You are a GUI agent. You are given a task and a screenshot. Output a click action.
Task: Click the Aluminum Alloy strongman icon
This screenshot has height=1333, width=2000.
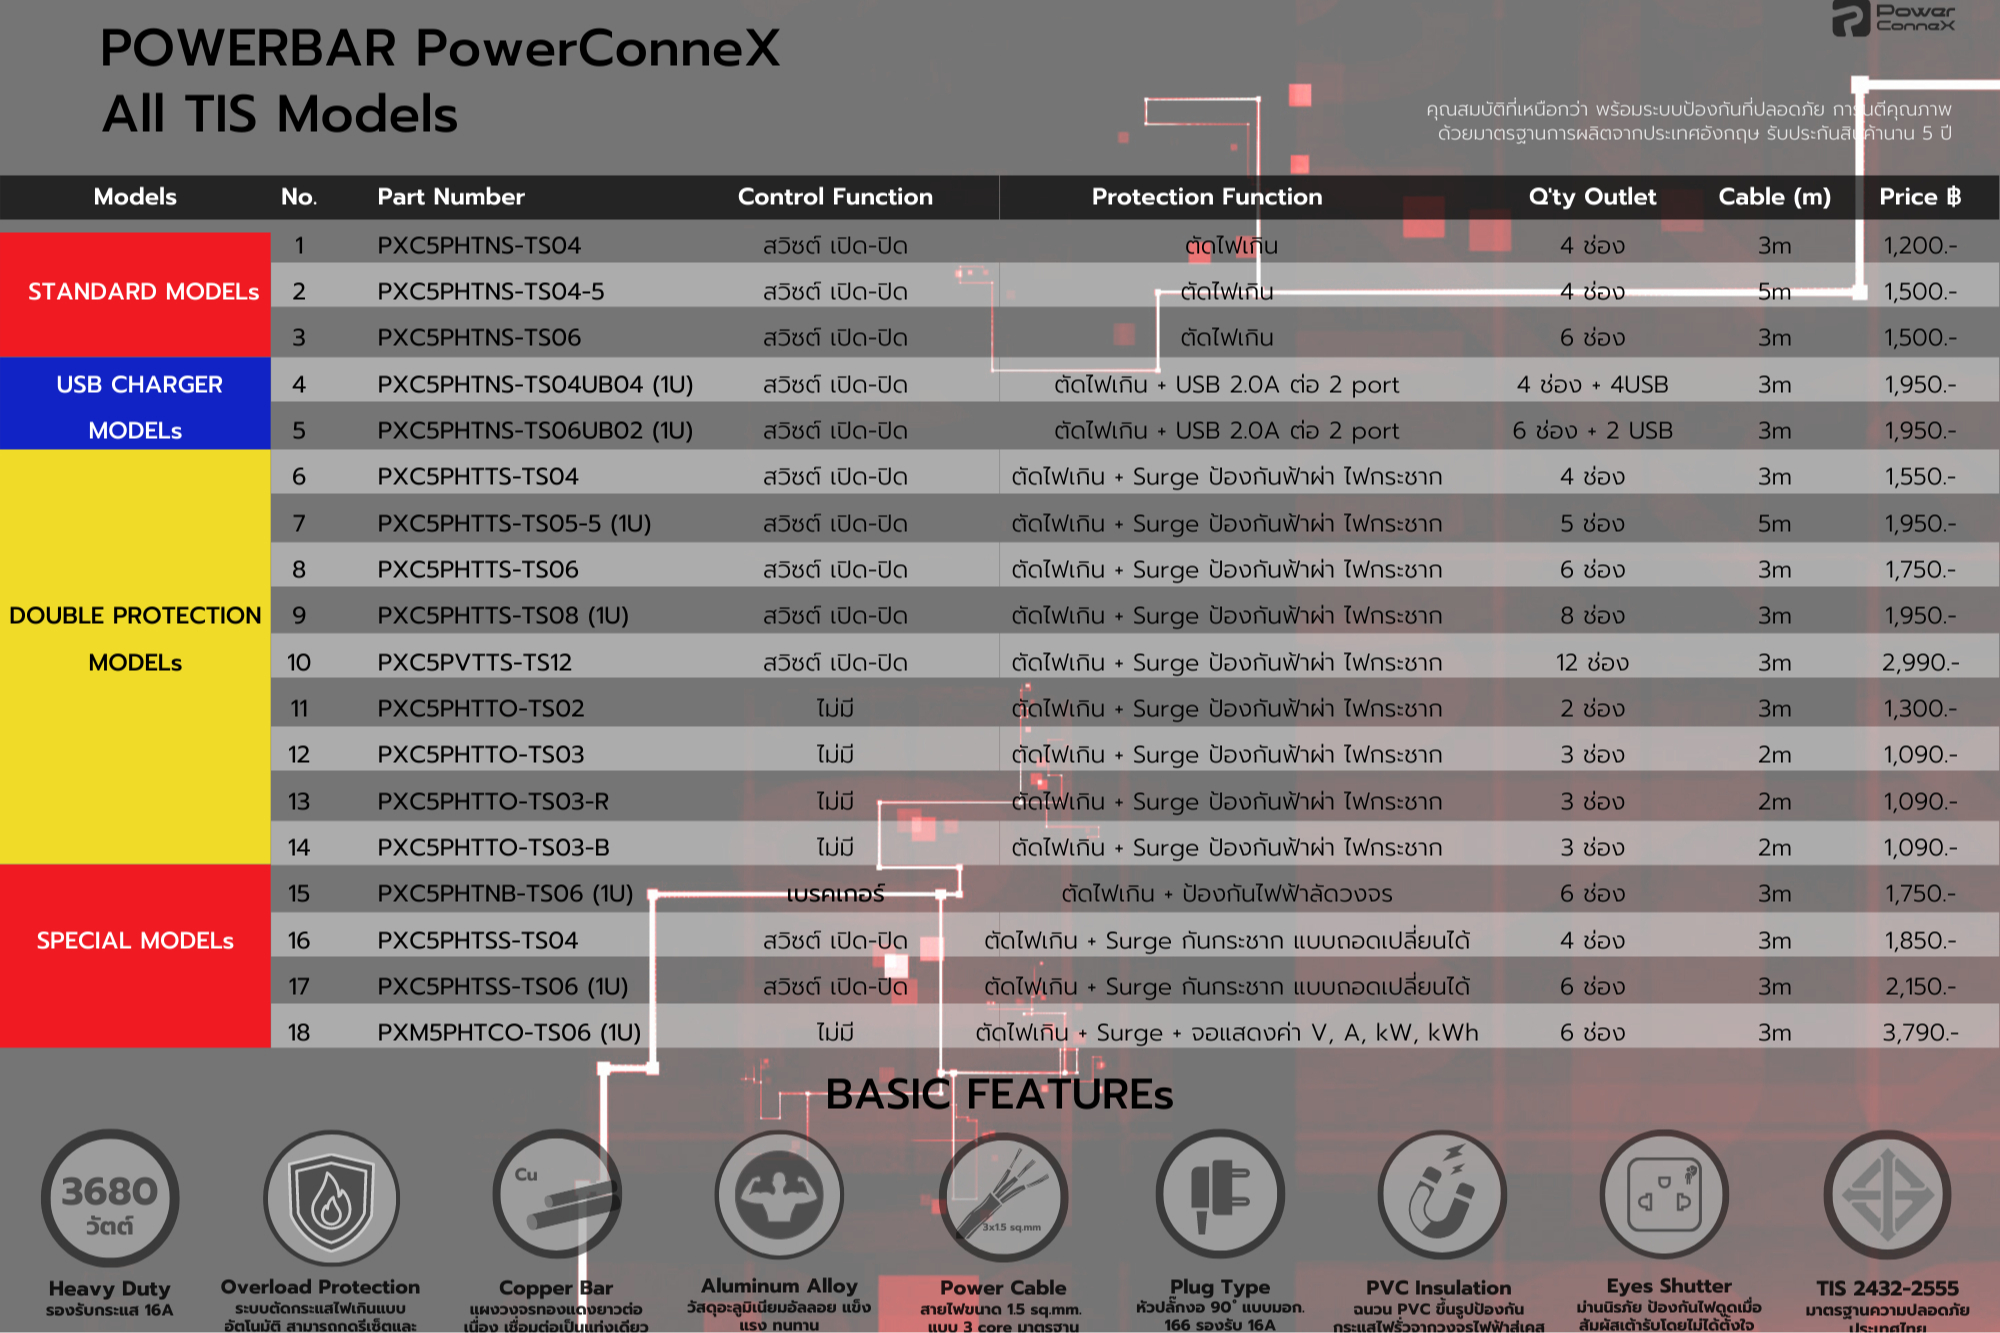point(779,1195)
